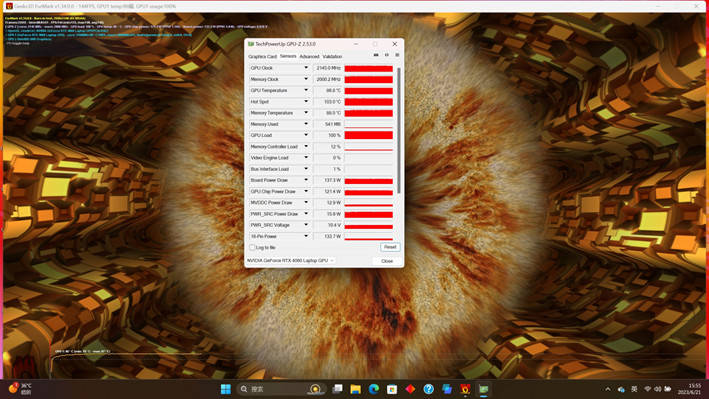This screenshot has height=399, width=709.
Task: Switch to the Graphics Card tab
Action: tap(262, 57)
